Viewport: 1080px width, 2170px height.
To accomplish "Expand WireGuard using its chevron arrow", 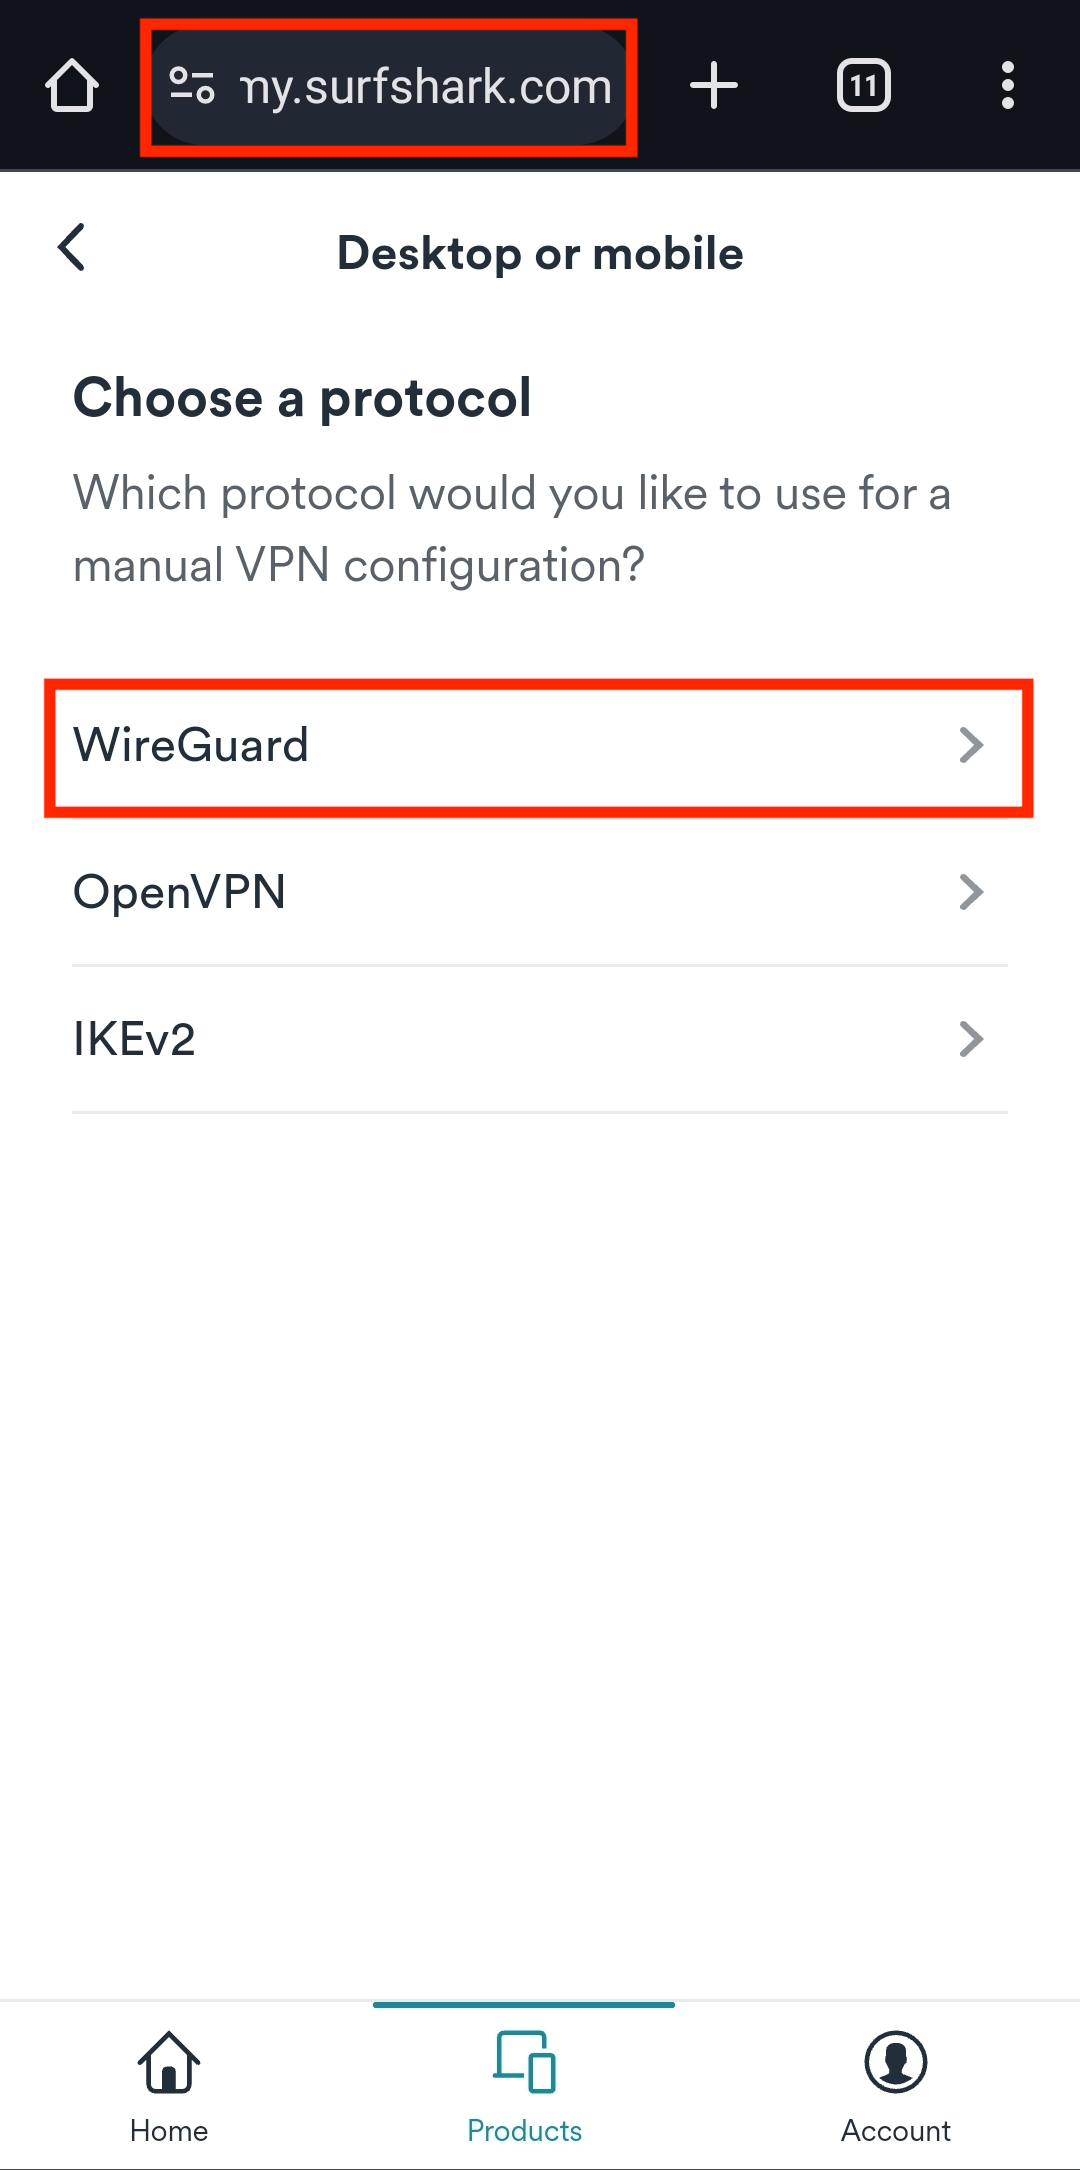I will (971, 745).
